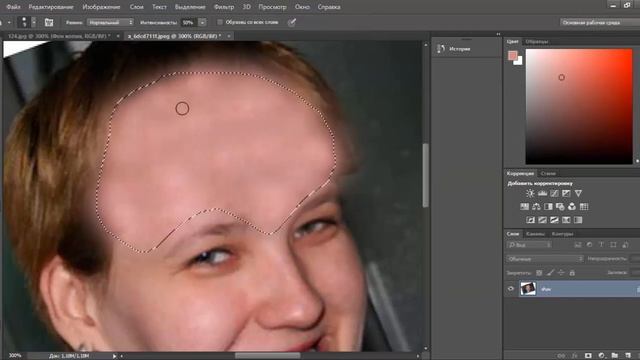This screenshot has width=640, height=360.
Task: Open the status bar info arrow
Action: (114, 356)
